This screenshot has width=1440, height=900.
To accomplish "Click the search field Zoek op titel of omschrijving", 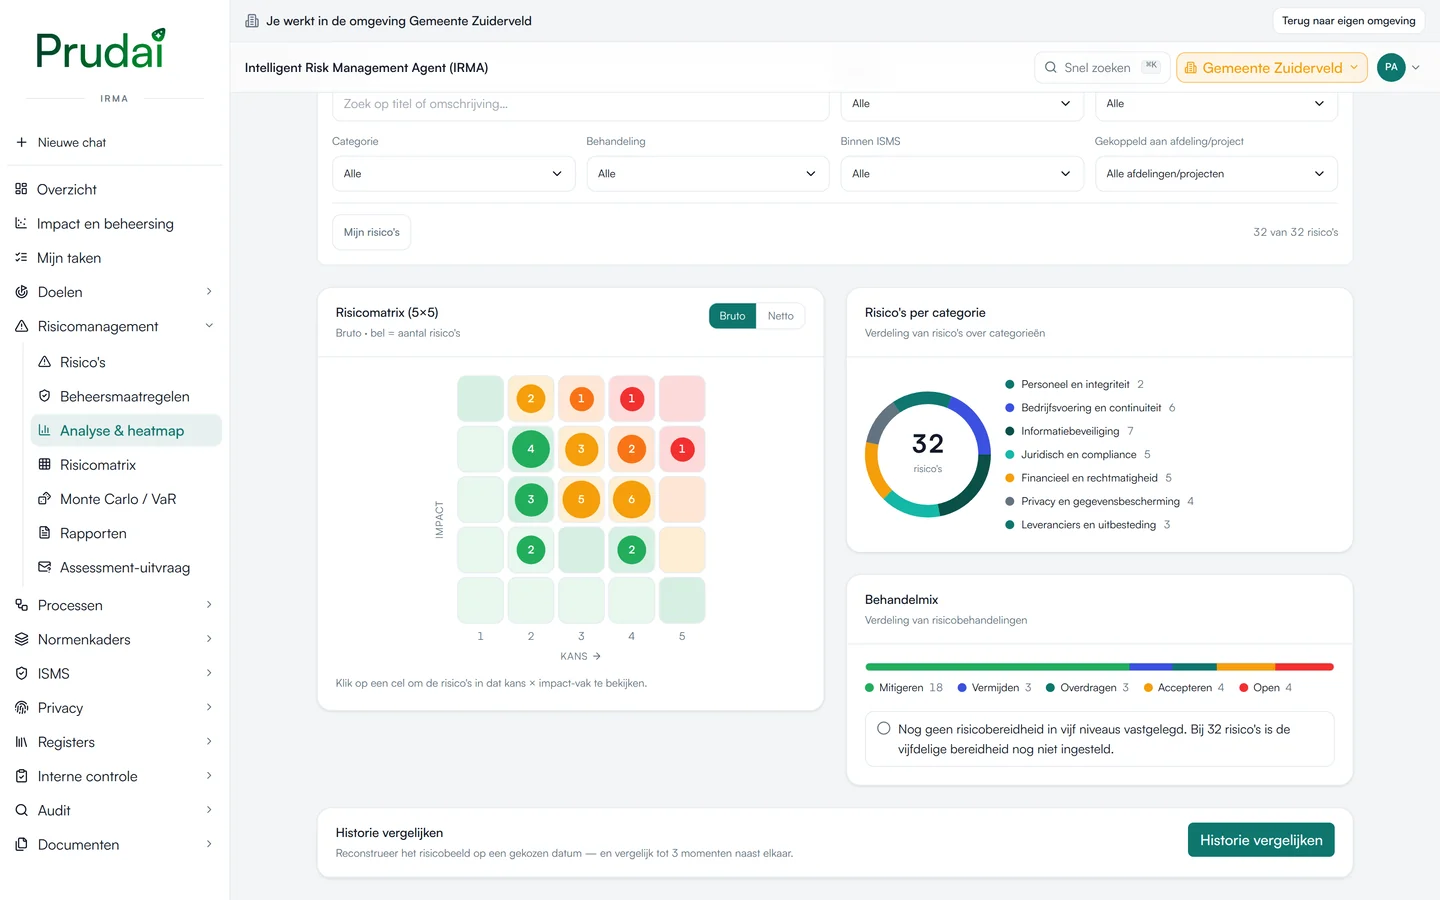I will (580, 104).
